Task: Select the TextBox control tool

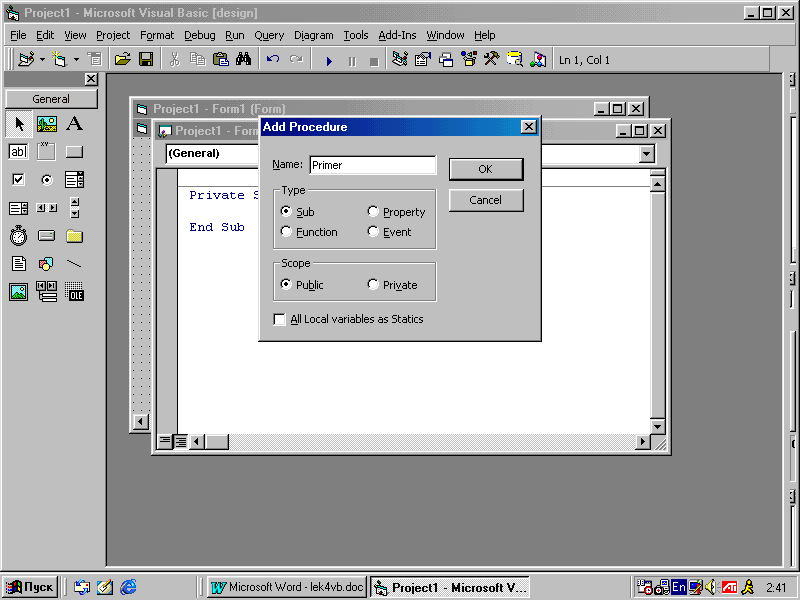Action: [x=18, y=152]
